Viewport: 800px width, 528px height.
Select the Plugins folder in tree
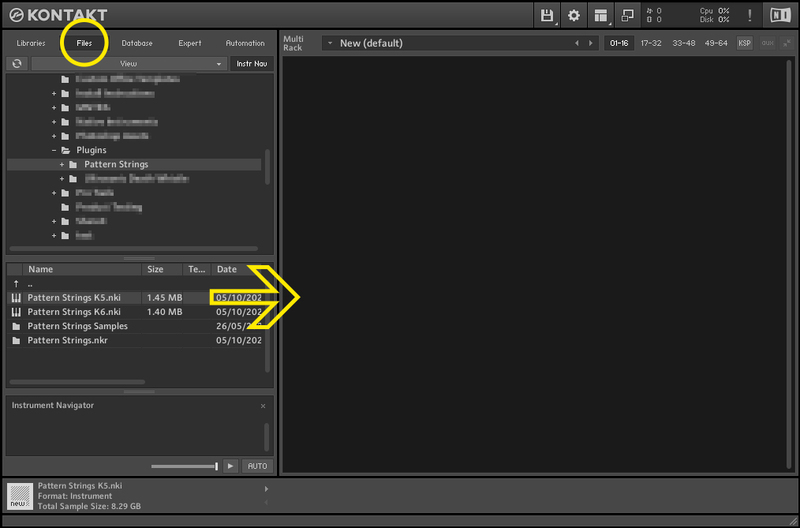pyautogui.click(x=91, y=150)
